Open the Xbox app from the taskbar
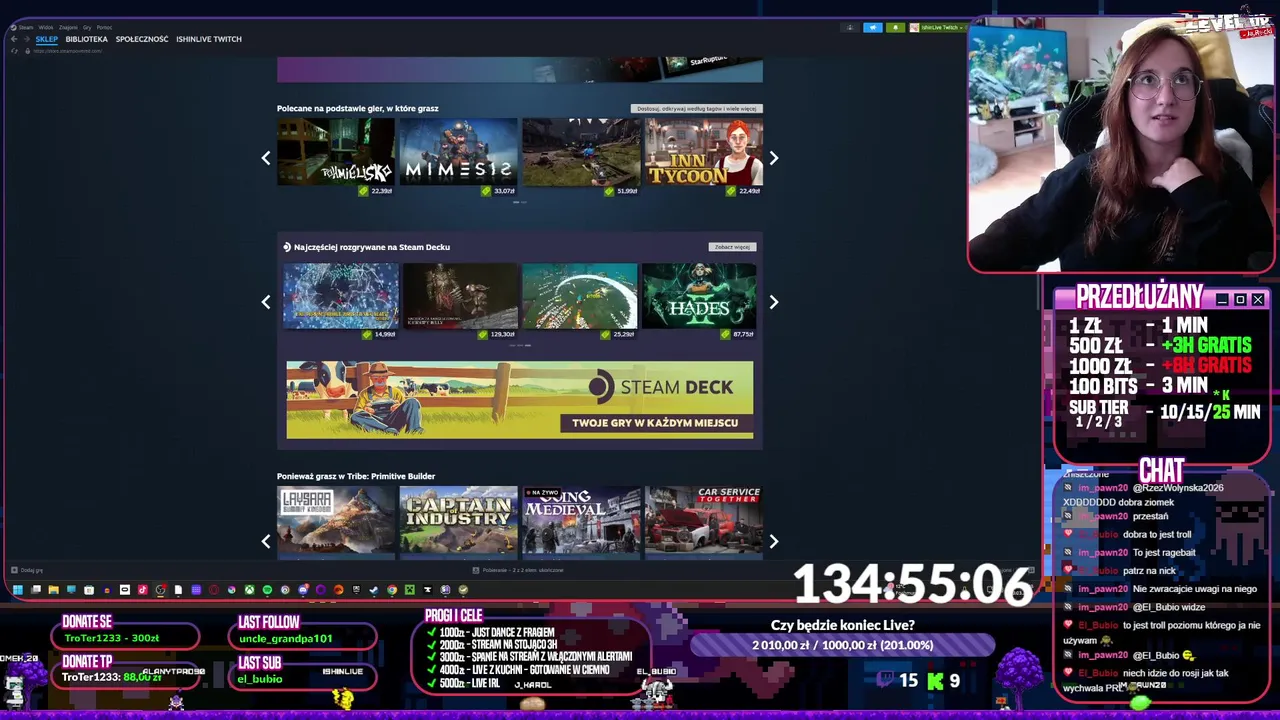The image size is (1280, 720). [x=249, y=590]
